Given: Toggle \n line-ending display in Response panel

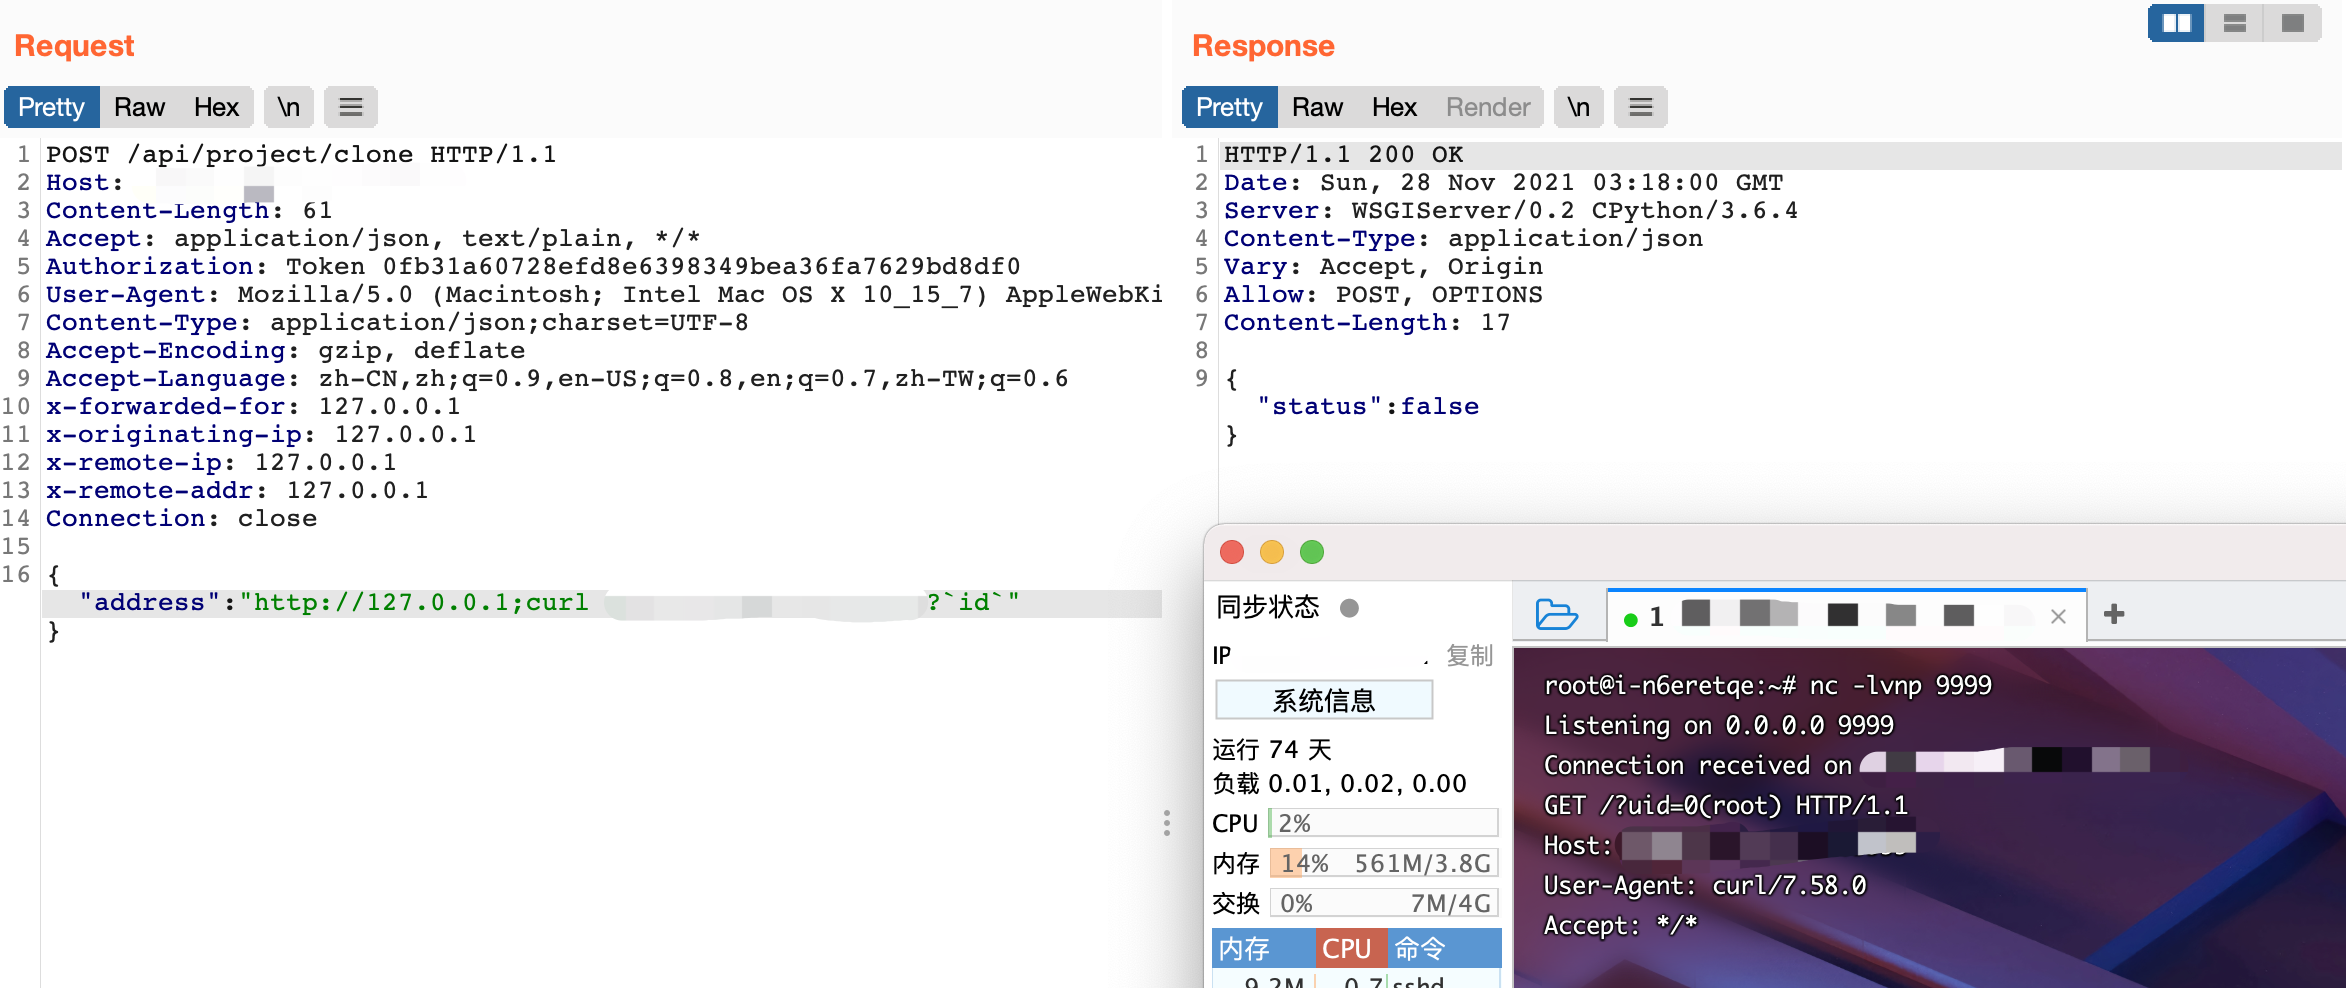Looking at the screenshot, I should [x=1578, y=106].
